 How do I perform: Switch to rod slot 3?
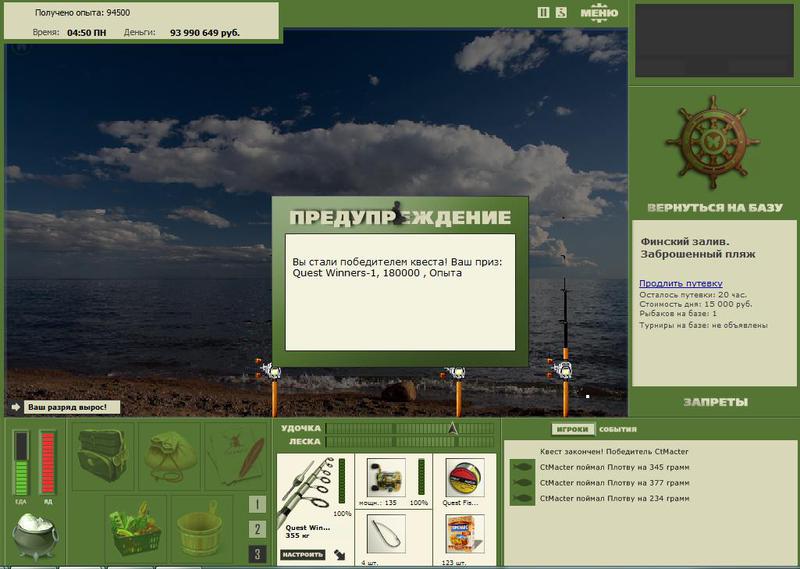click(257, 554)
